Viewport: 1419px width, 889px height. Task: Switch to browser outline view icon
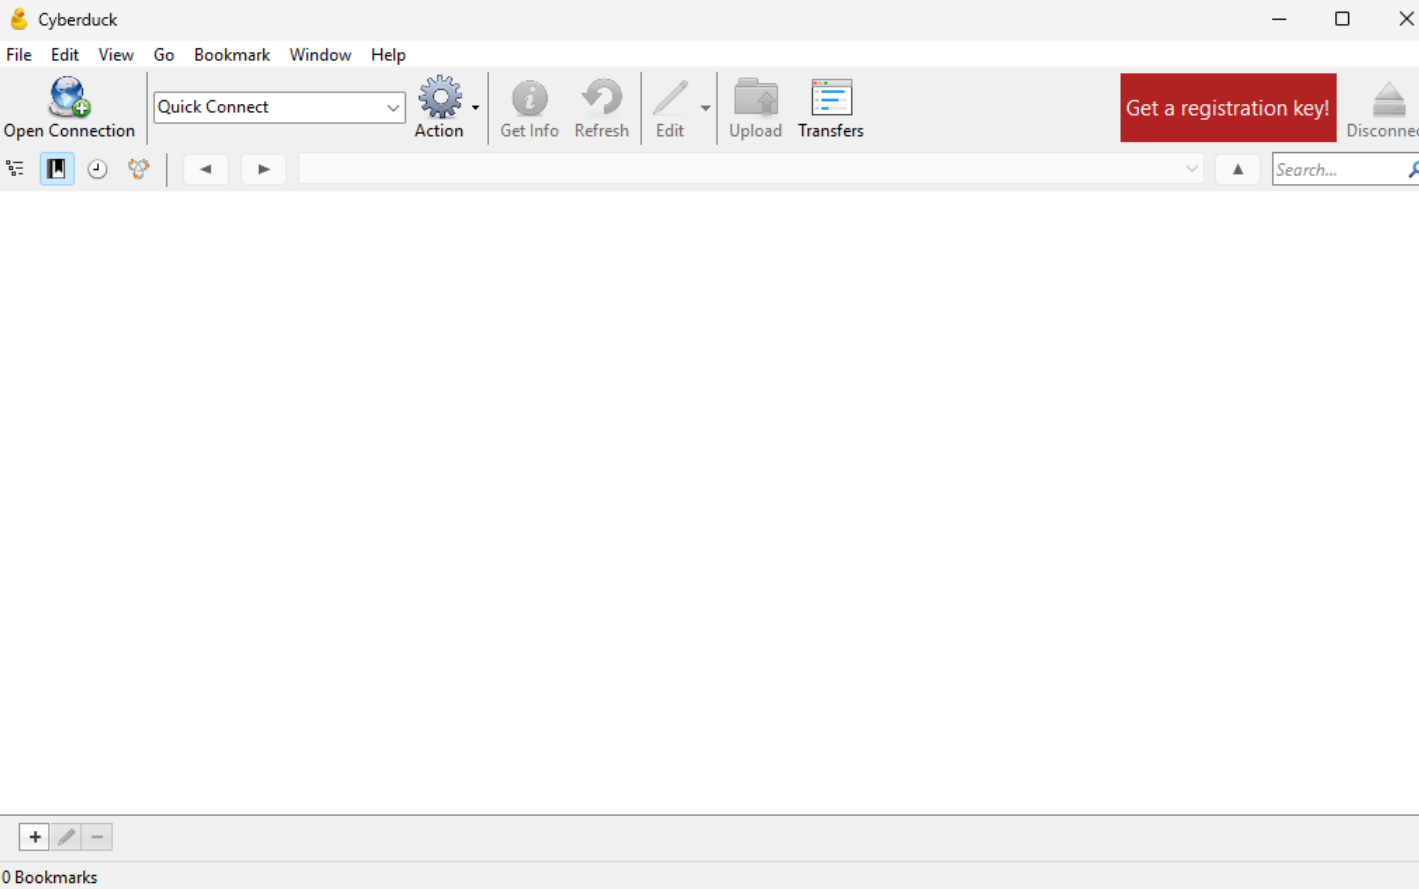coord(15,169)
